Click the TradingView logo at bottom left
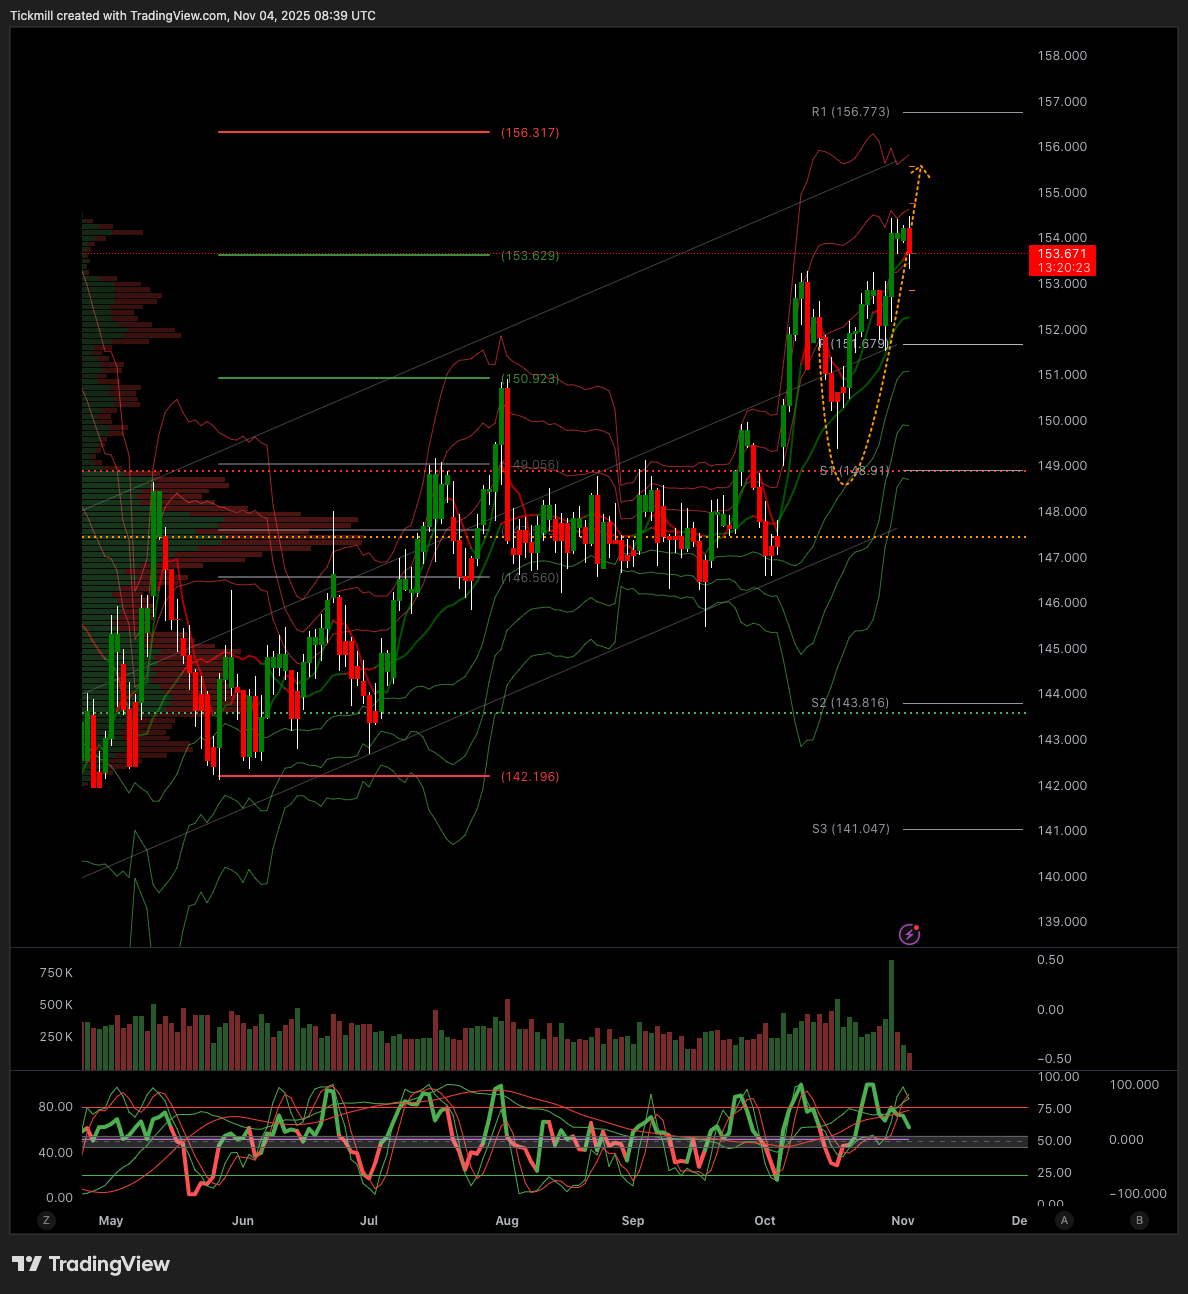The height and width of the screenshot is (1294, 1188). pos(91,1264)
